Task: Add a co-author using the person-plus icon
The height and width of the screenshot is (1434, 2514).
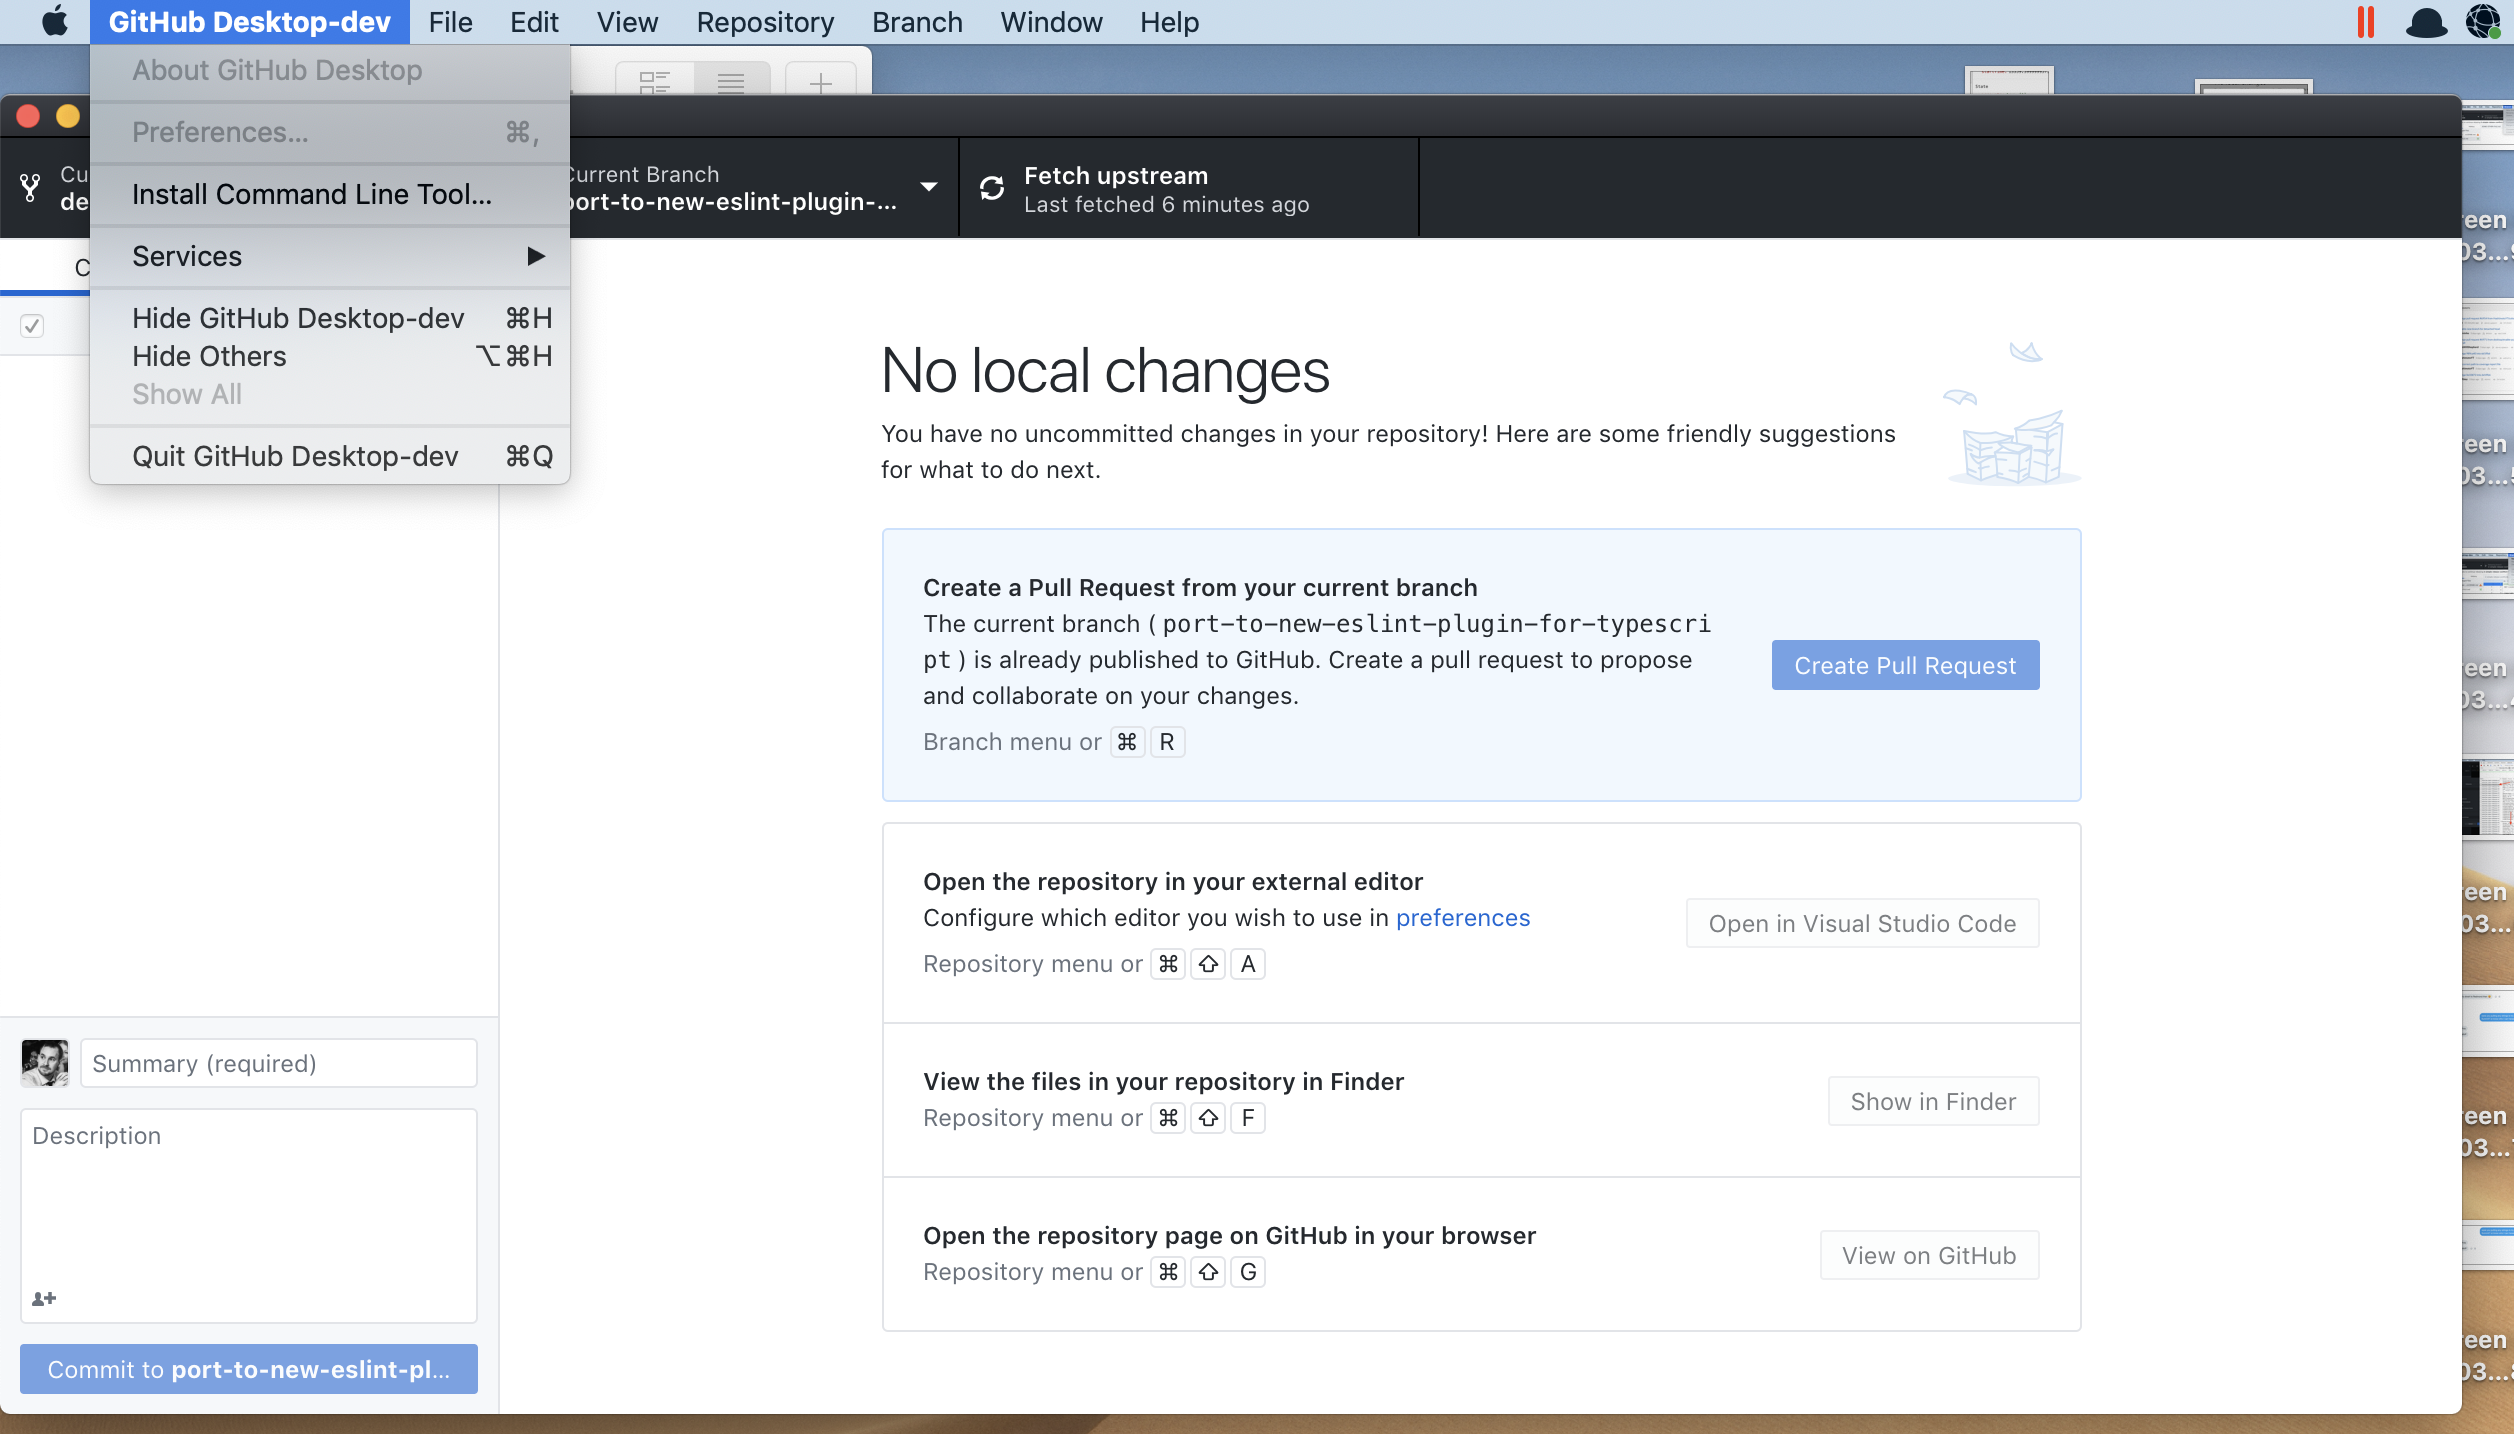Action: point(42,1297)
